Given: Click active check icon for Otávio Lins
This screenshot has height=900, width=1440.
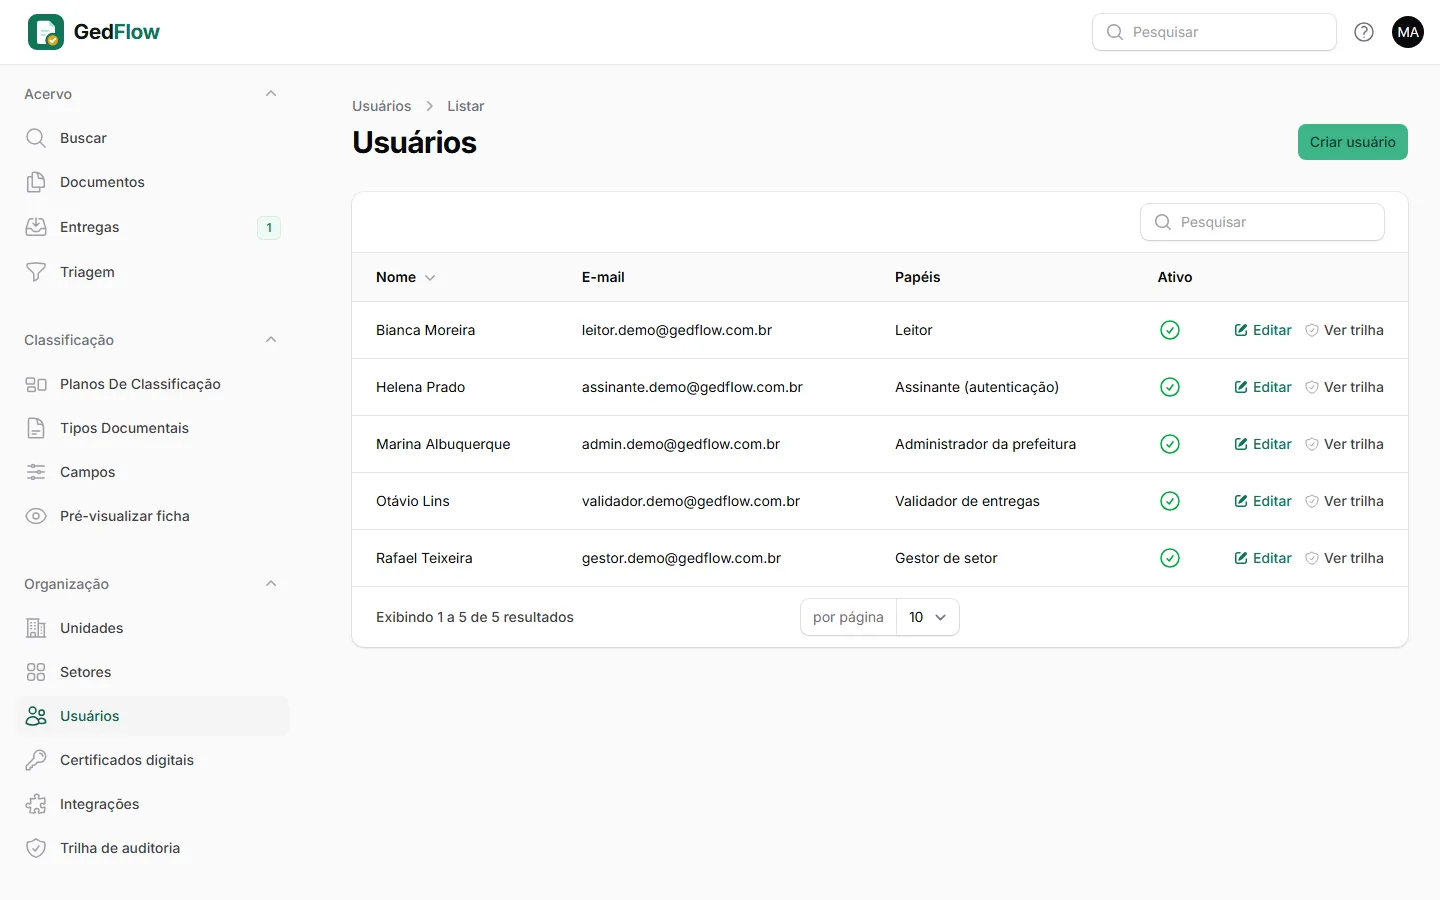Looking at the screenshot, I should [1170, 501].
